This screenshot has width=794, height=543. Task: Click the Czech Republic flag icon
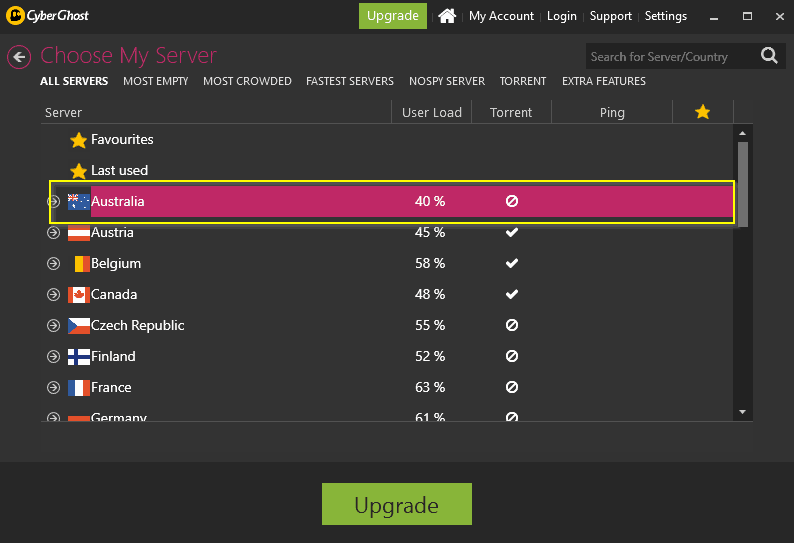(79, 326)
